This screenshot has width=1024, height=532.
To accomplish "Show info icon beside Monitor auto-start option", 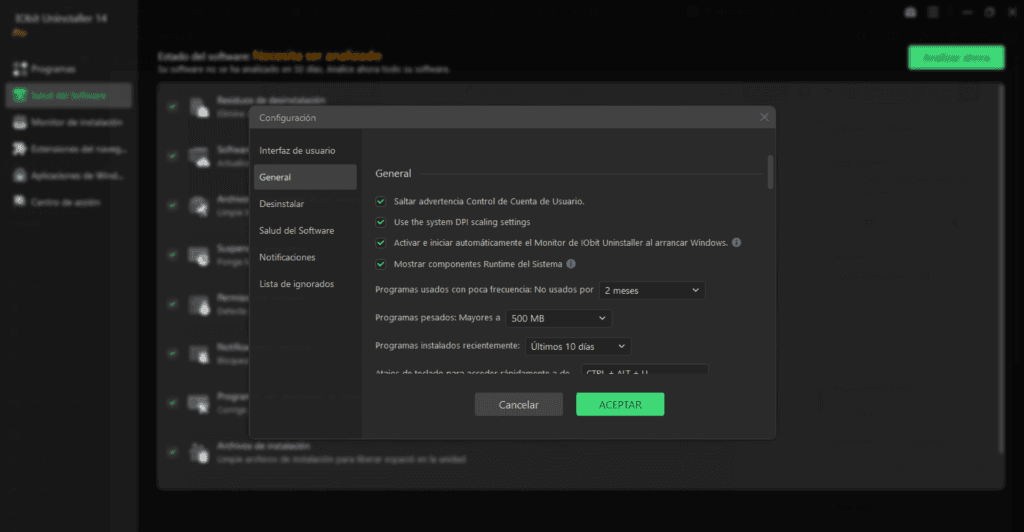I will click(737, 242).
